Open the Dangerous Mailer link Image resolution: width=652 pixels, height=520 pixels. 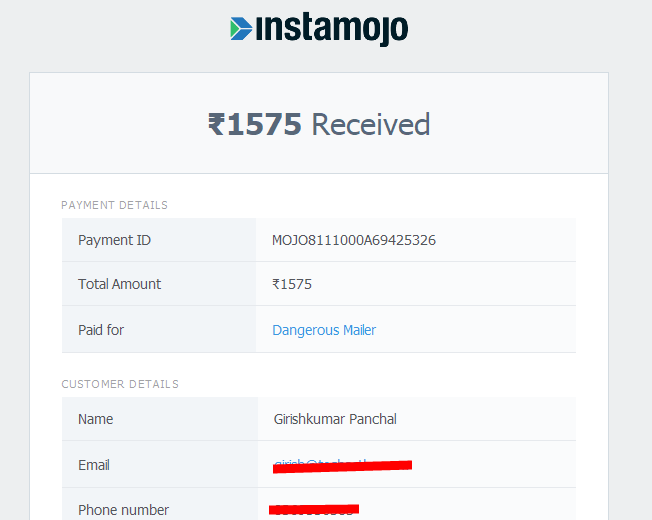click(x=324, y=330)
